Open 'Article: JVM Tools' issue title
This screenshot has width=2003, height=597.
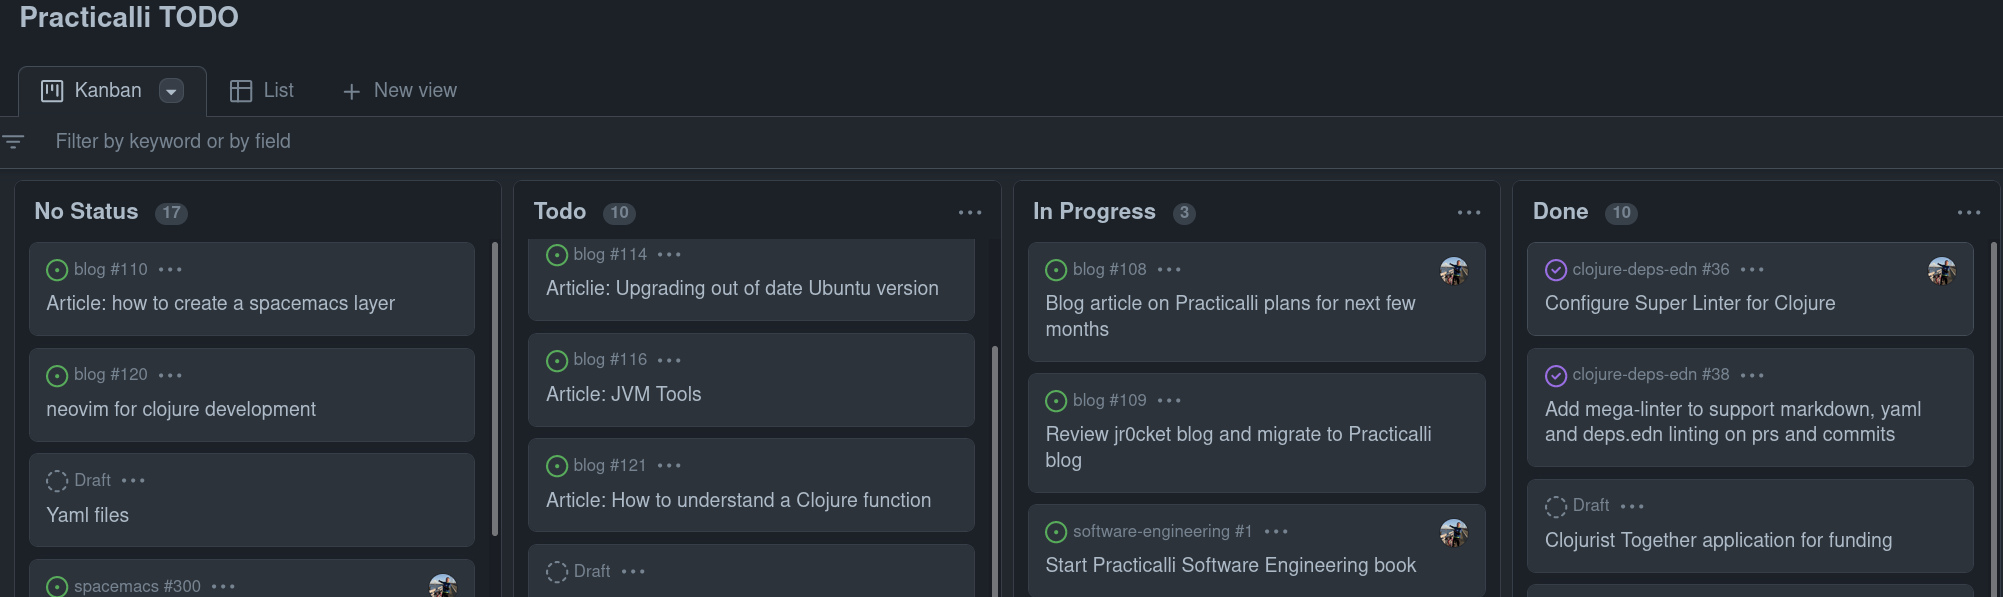(x=623, y=394)
